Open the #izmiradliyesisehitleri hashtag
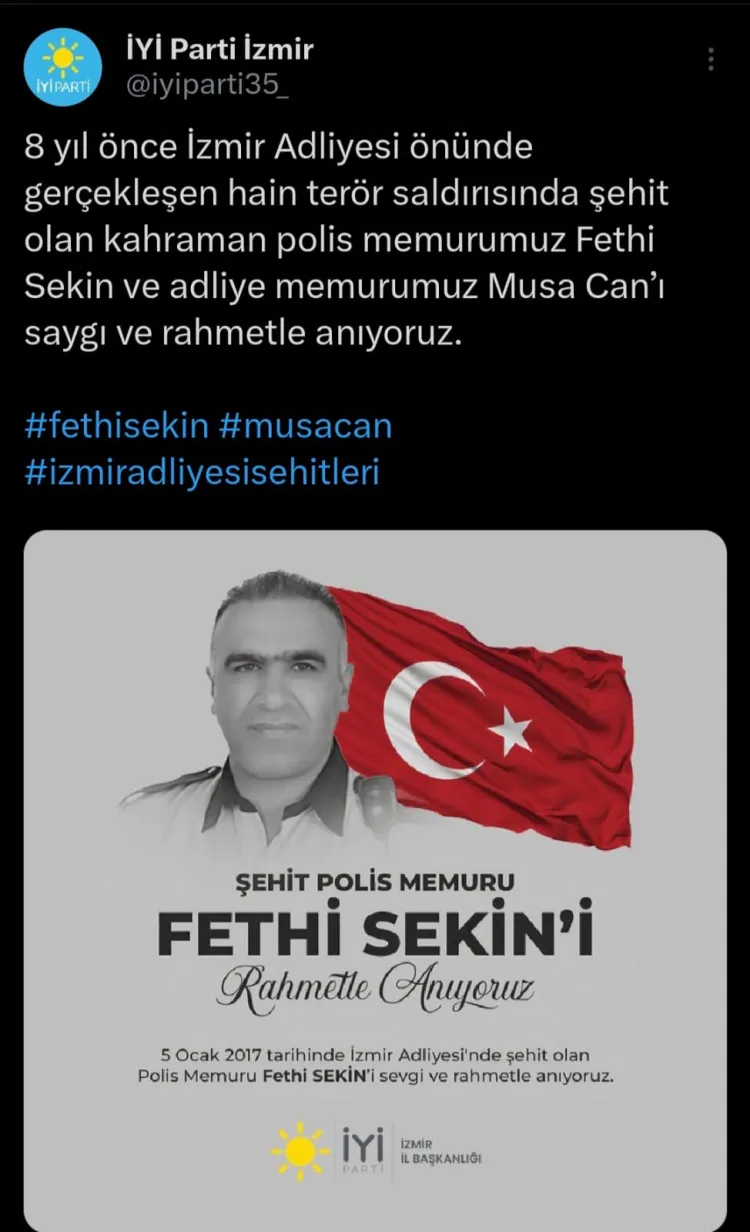Screen dimensions: 750x1232 tap(202, 472)
